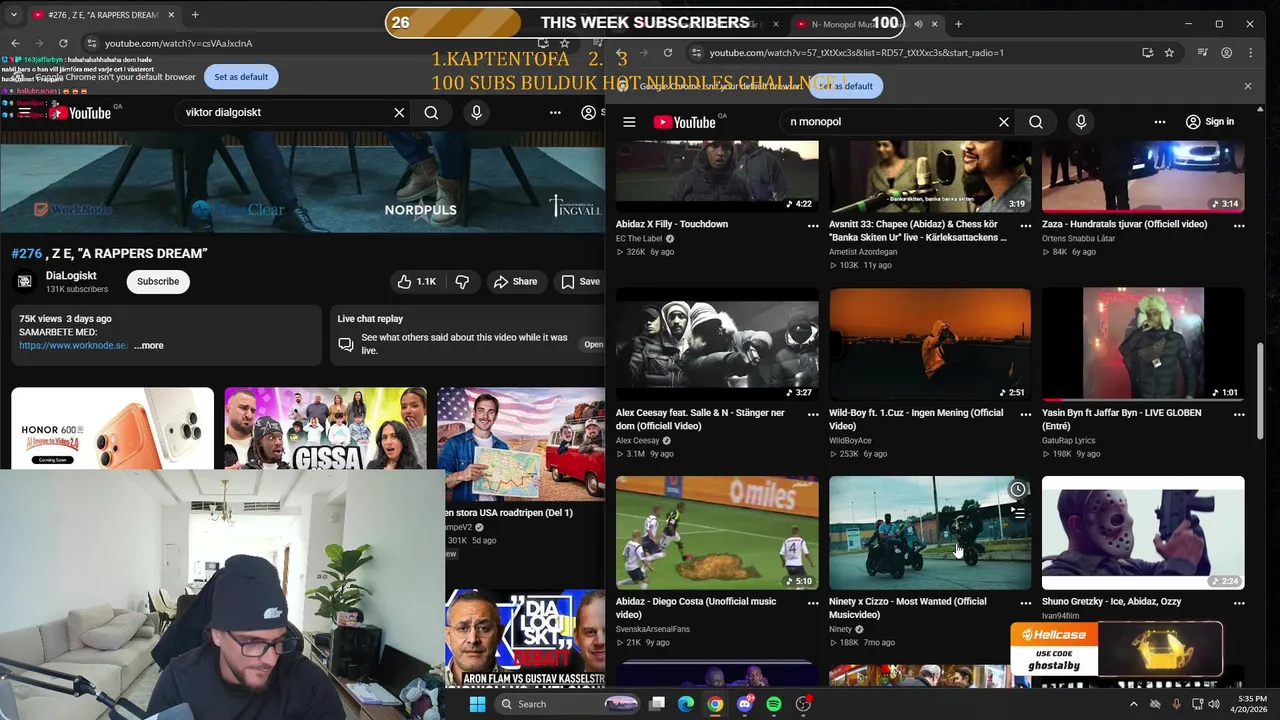The height and width of the screenshot is (720, 1280).
Task: Start voice search in the right window
Action: pos(1081,122)
